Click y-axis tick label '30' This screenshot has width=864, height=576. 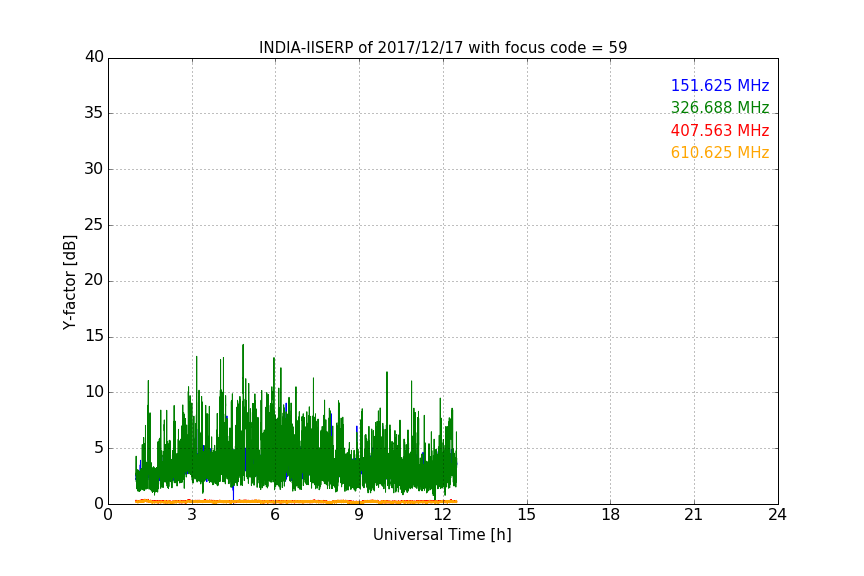click(94, 169)
